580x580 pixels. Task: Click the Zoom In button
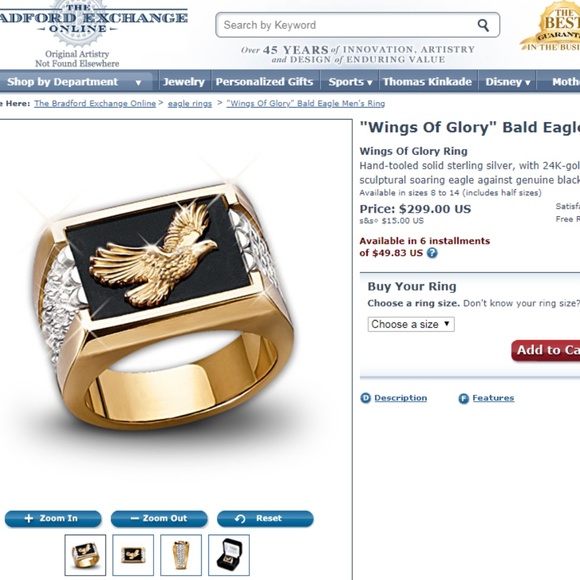click(x=53, y=519)
